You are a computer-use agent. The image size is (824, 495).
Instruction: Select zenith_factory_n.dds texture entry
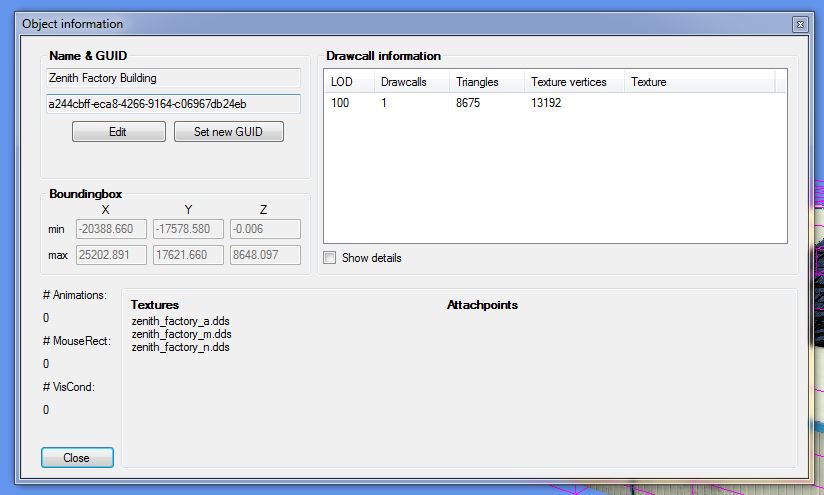point(181,347)
